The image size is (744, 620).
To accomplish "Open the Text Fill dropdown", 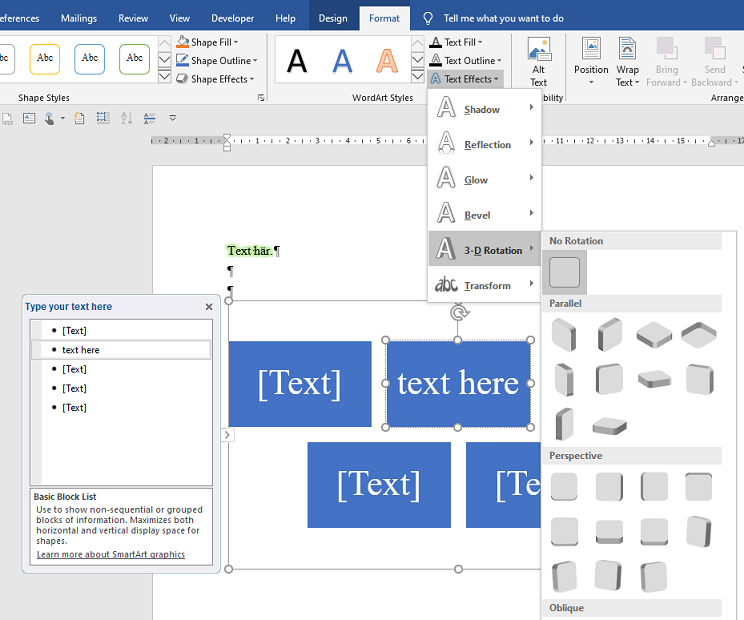I will point(456,42).
